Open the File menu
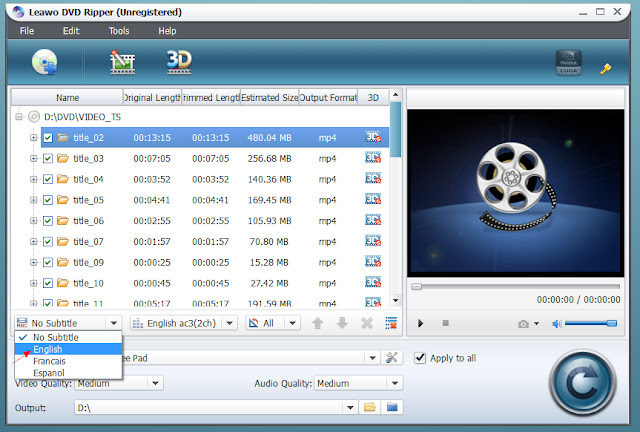This screenshot has height=432, width=640. (x=27, y=31)
